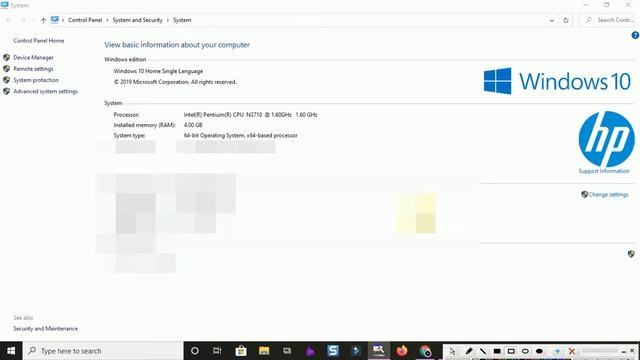Click the shield icon beside Remote settings
Screen dimensions: 640x360
6,69
